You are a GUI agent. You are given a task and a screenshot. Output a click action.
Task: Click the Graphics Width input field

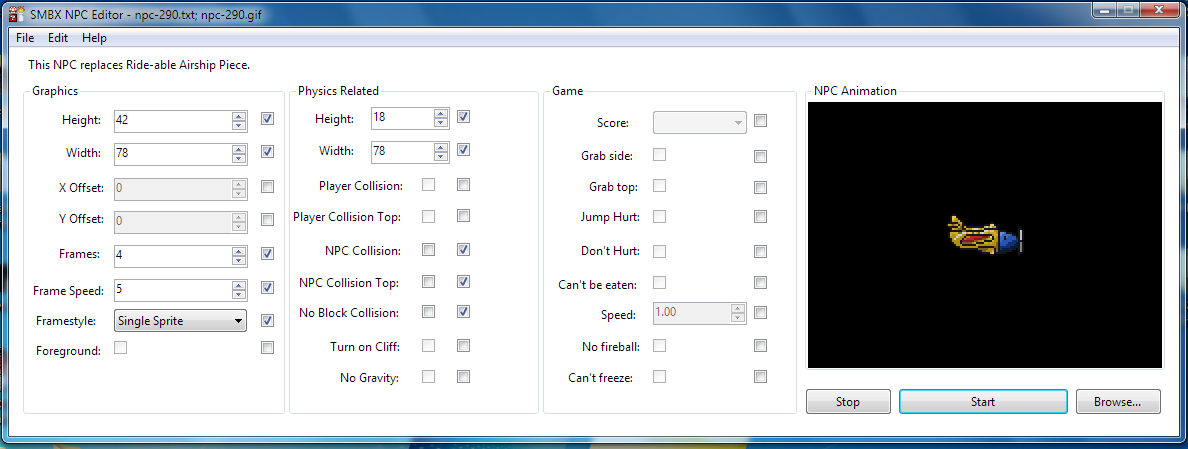point(173,153)
